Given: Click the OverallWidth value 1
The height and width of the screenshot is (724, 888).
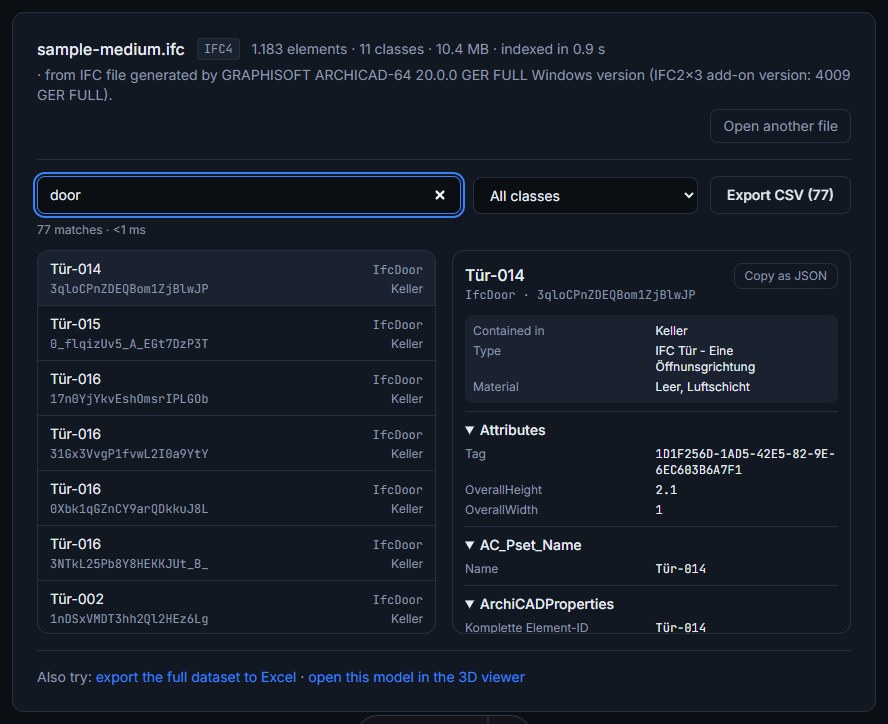Looking at the screenshot, I should tap(659, 509).
